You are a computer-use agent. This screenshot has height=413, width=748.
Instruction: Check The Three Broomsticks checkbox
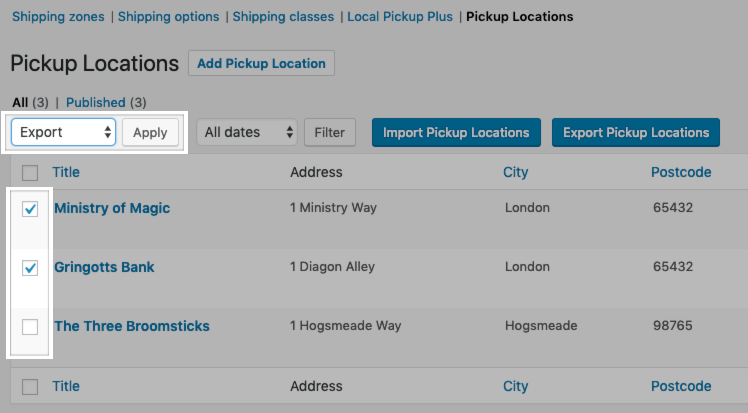tap(30, 327)
